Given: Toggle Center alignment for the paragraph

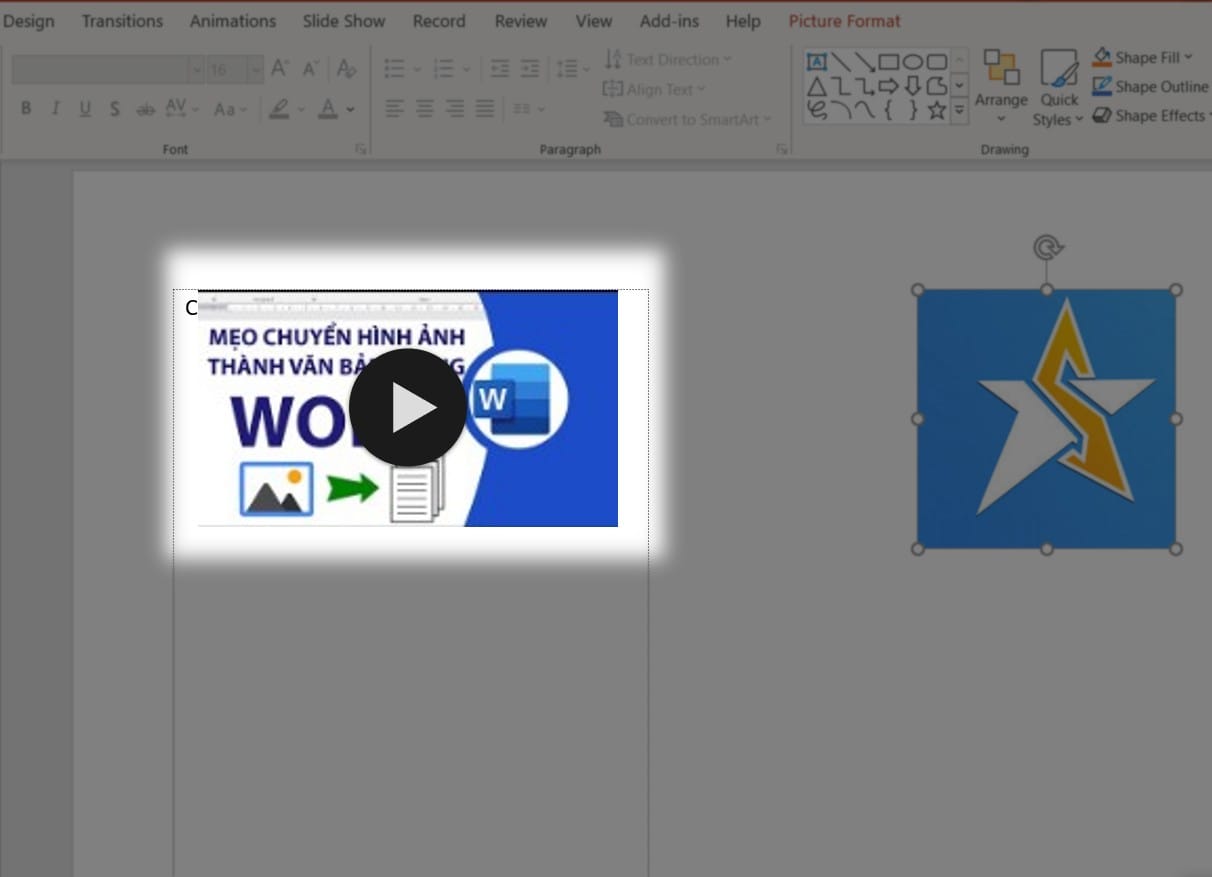Looking at the screenshot, I should (x=425, y=108).
